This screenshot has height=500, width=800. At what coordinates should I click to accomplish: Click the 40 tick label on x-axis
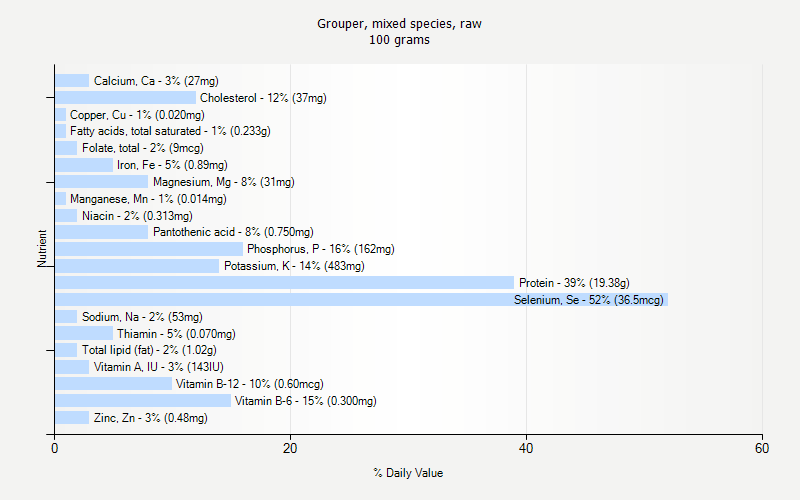point(526,449)
